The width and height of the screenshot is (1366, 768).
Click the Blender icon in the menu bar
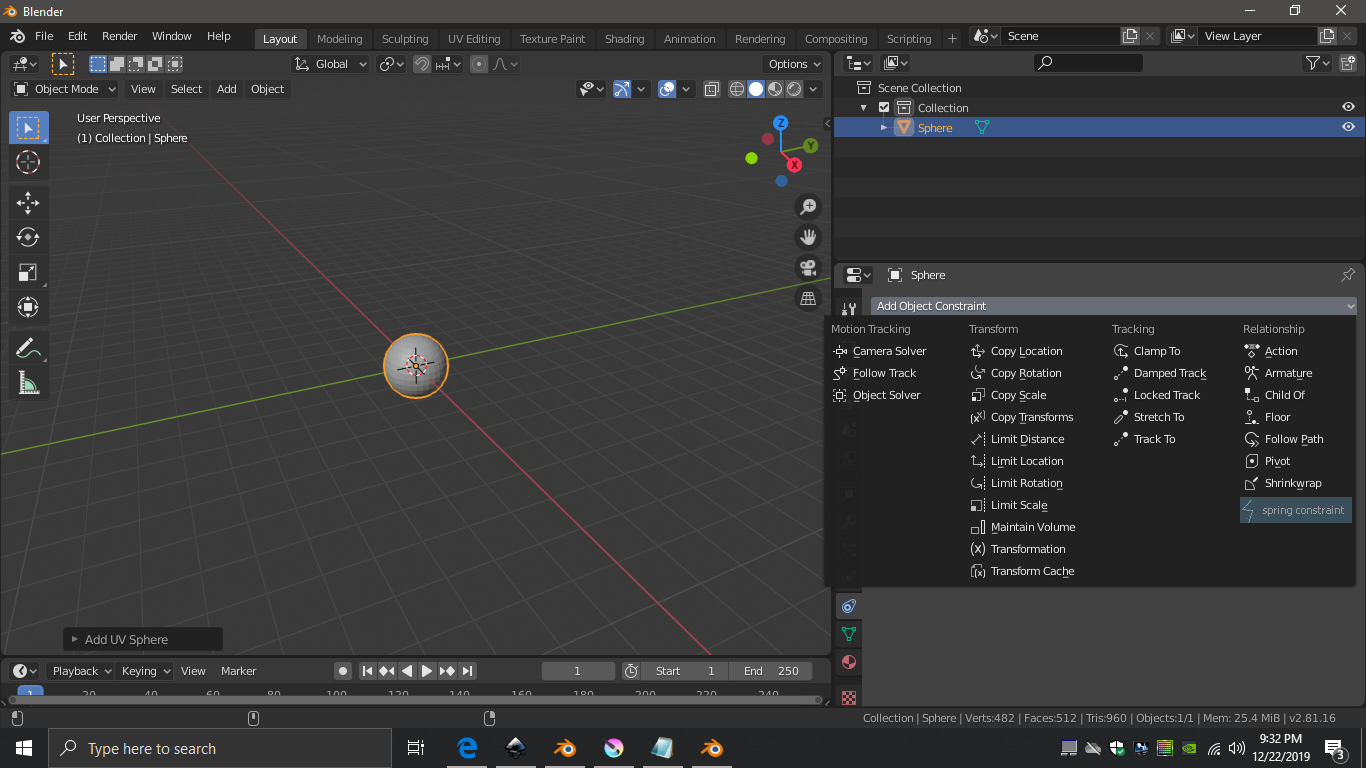pos(17,36)
